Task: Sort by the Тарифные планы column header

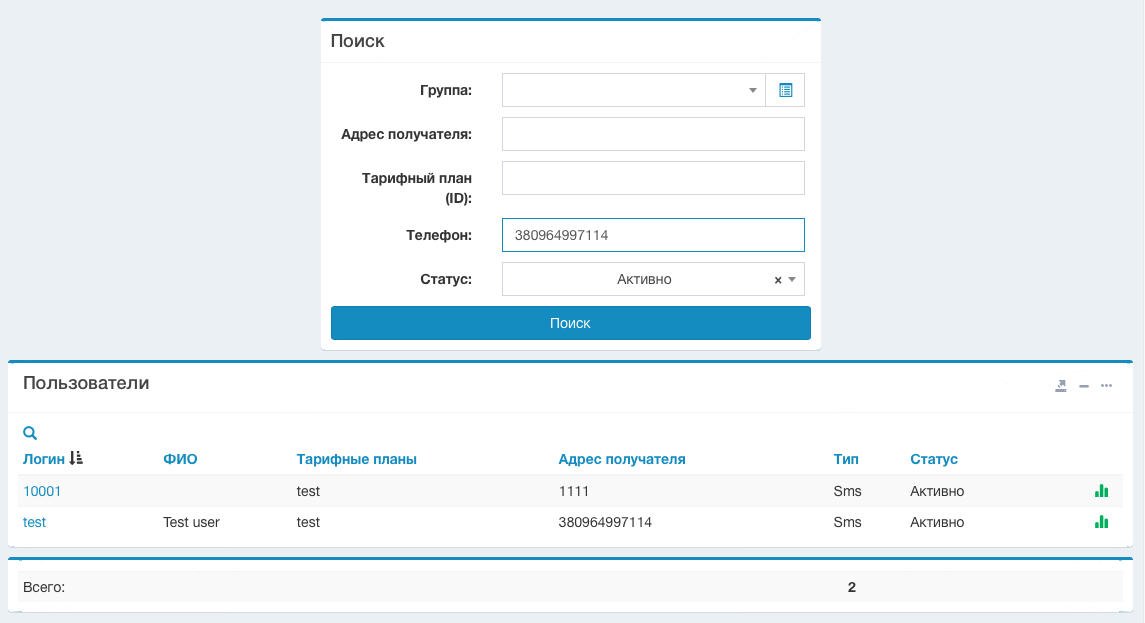Action: click(x=356, y=459)
